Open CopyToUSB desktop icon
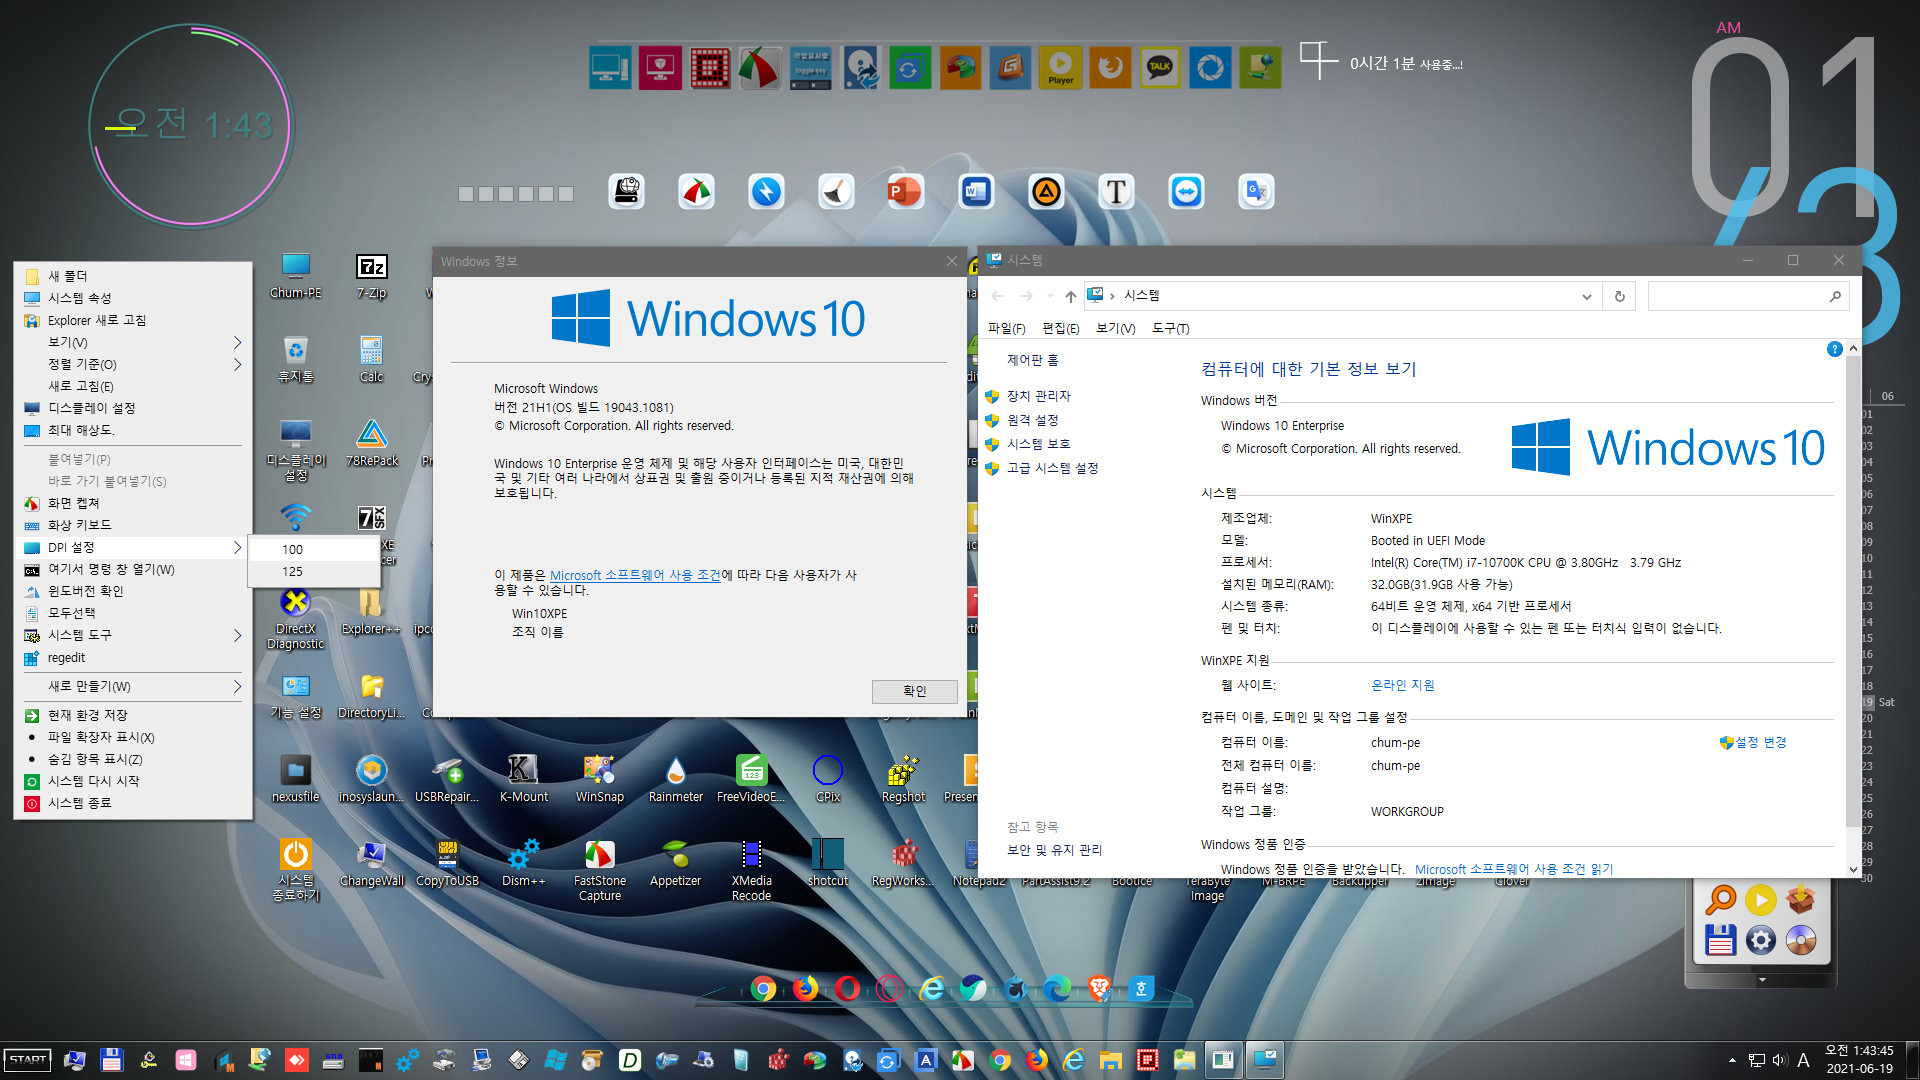The height and width of the screenshot is (1080, 1920). (x=447, y=863)
